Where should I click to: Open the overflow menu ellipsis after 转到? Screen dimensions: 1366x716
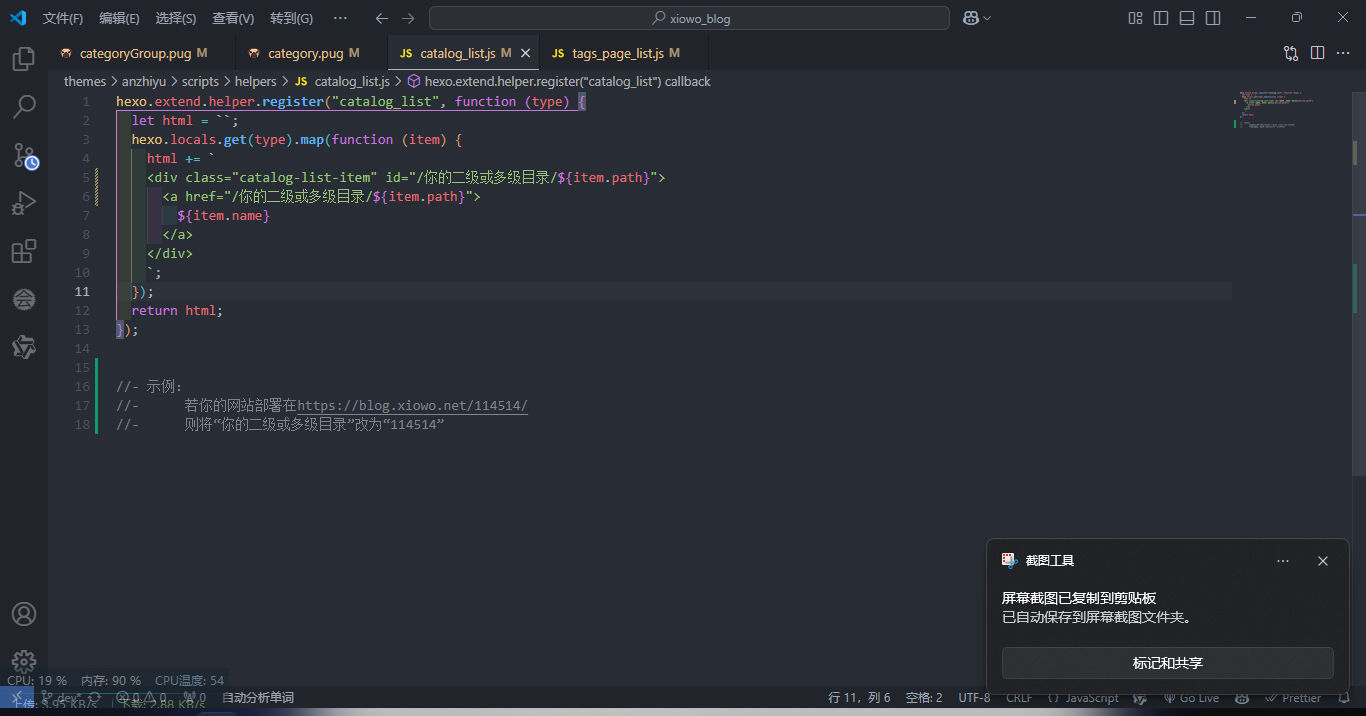coord(340,18)
